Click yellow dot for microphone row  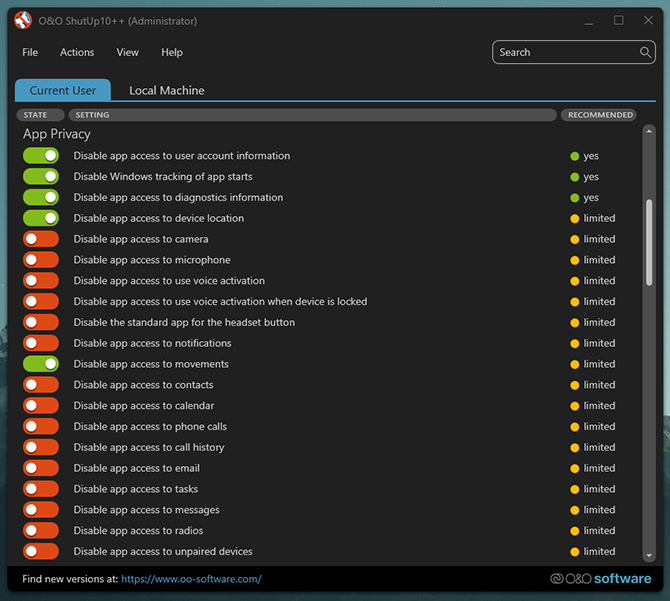click(574, 261)
